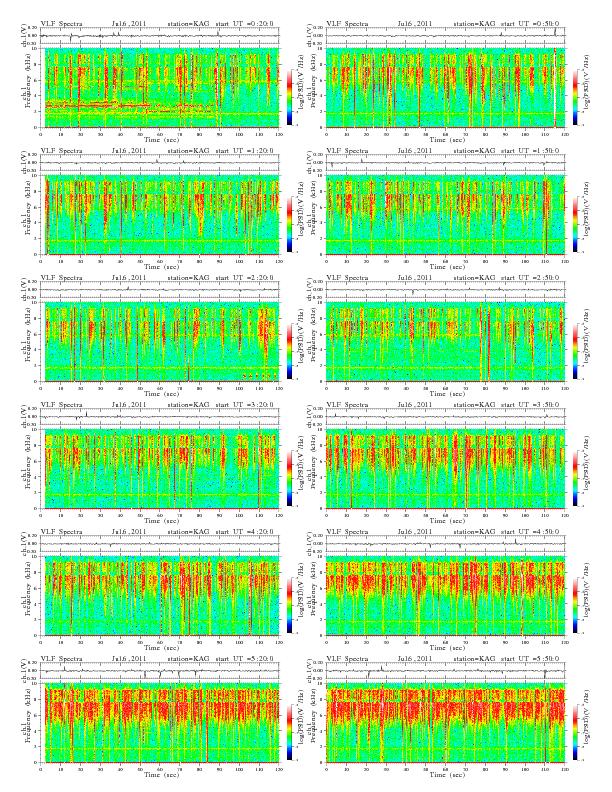This screenshot has width=612, height=792.
Task: Open the spectrogram for start UT 2:50:0
Action: coord(445,342)
